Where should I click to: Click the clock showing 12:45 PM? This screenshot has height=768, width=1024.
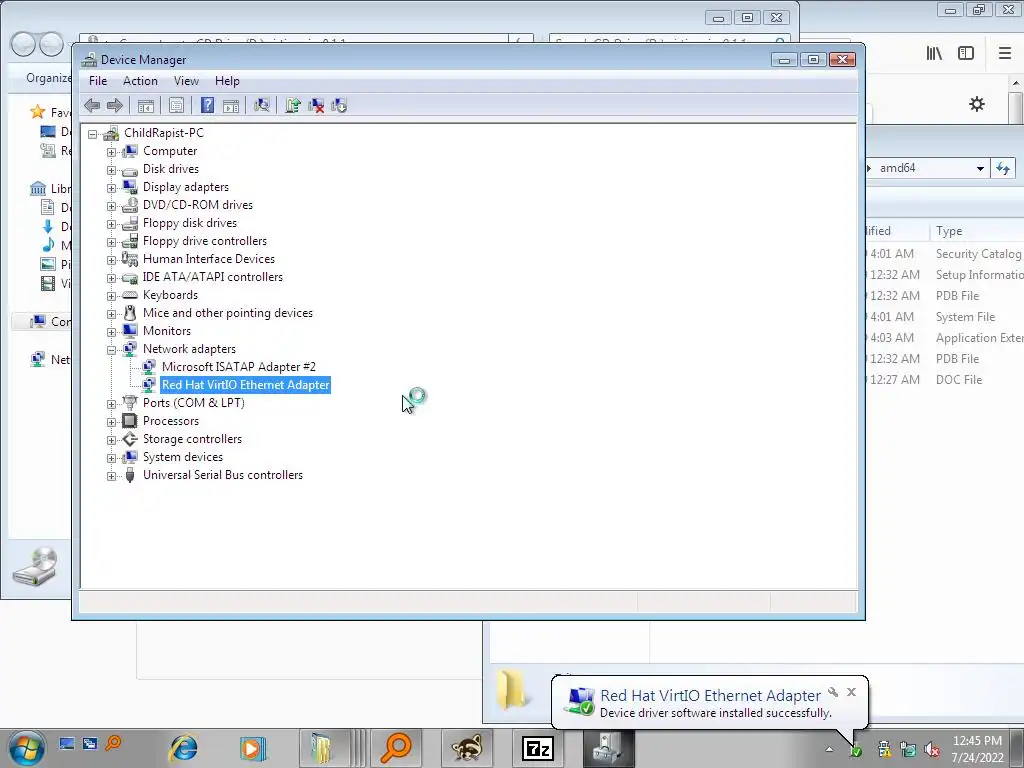tap(978, 741)
